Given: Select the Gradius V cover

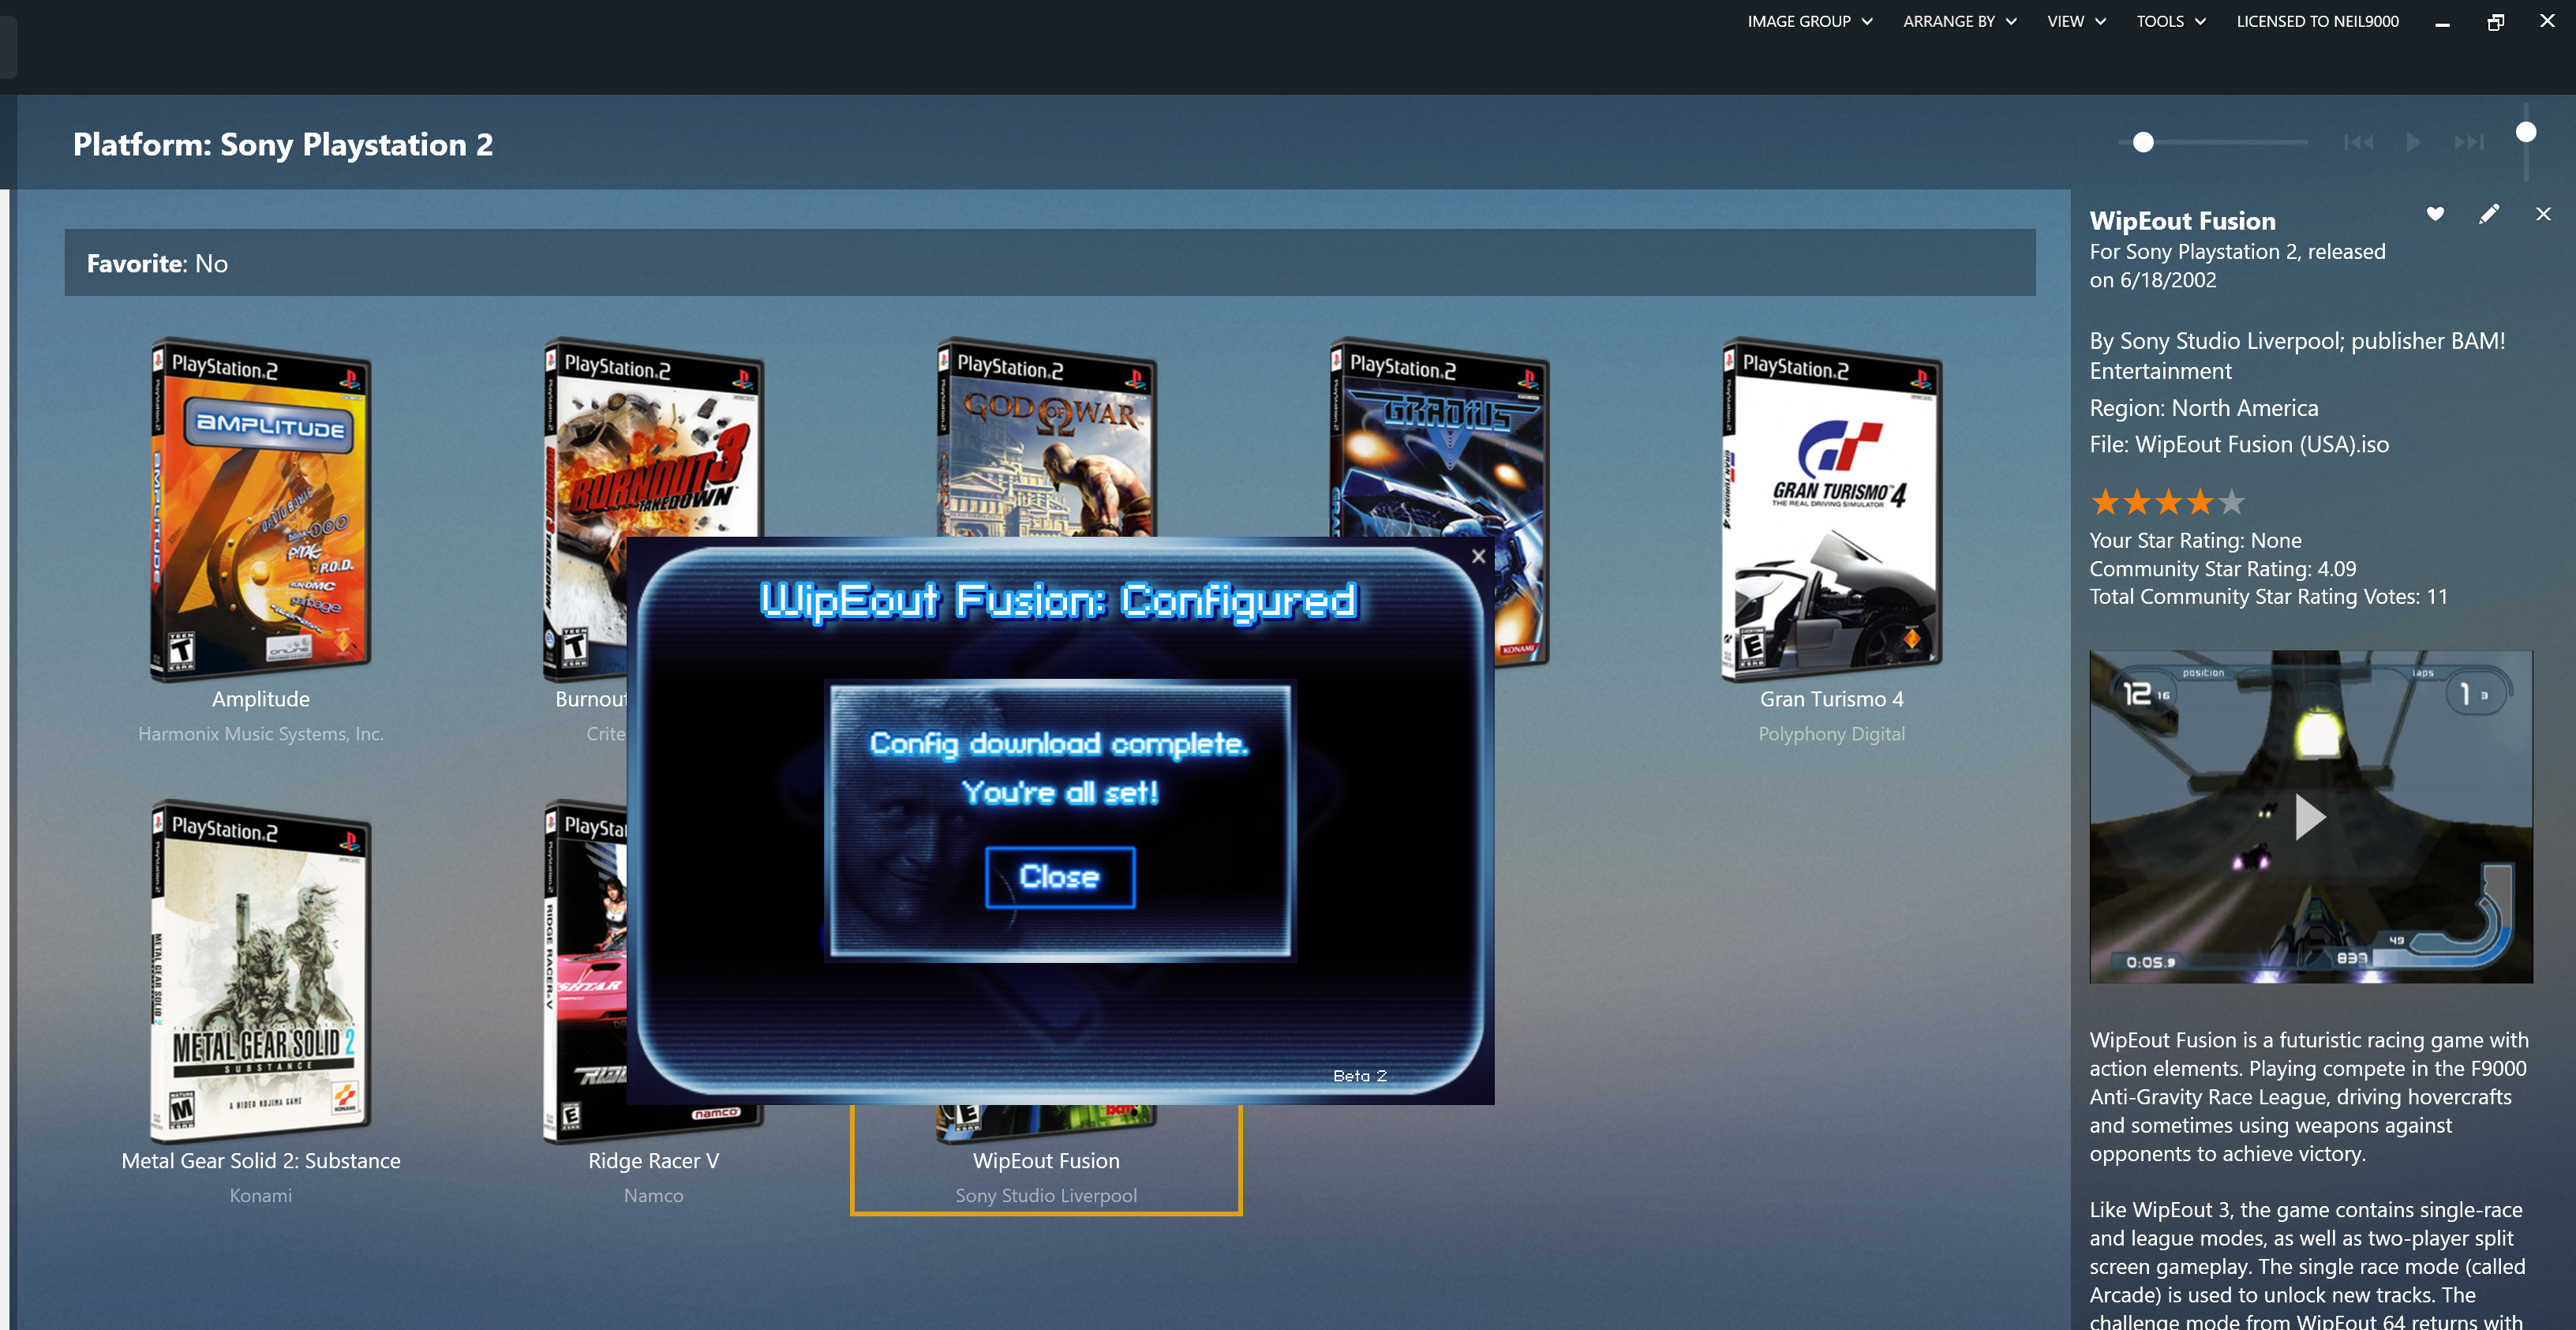Looking at the screenshot, I should (x=1439, y=437).
